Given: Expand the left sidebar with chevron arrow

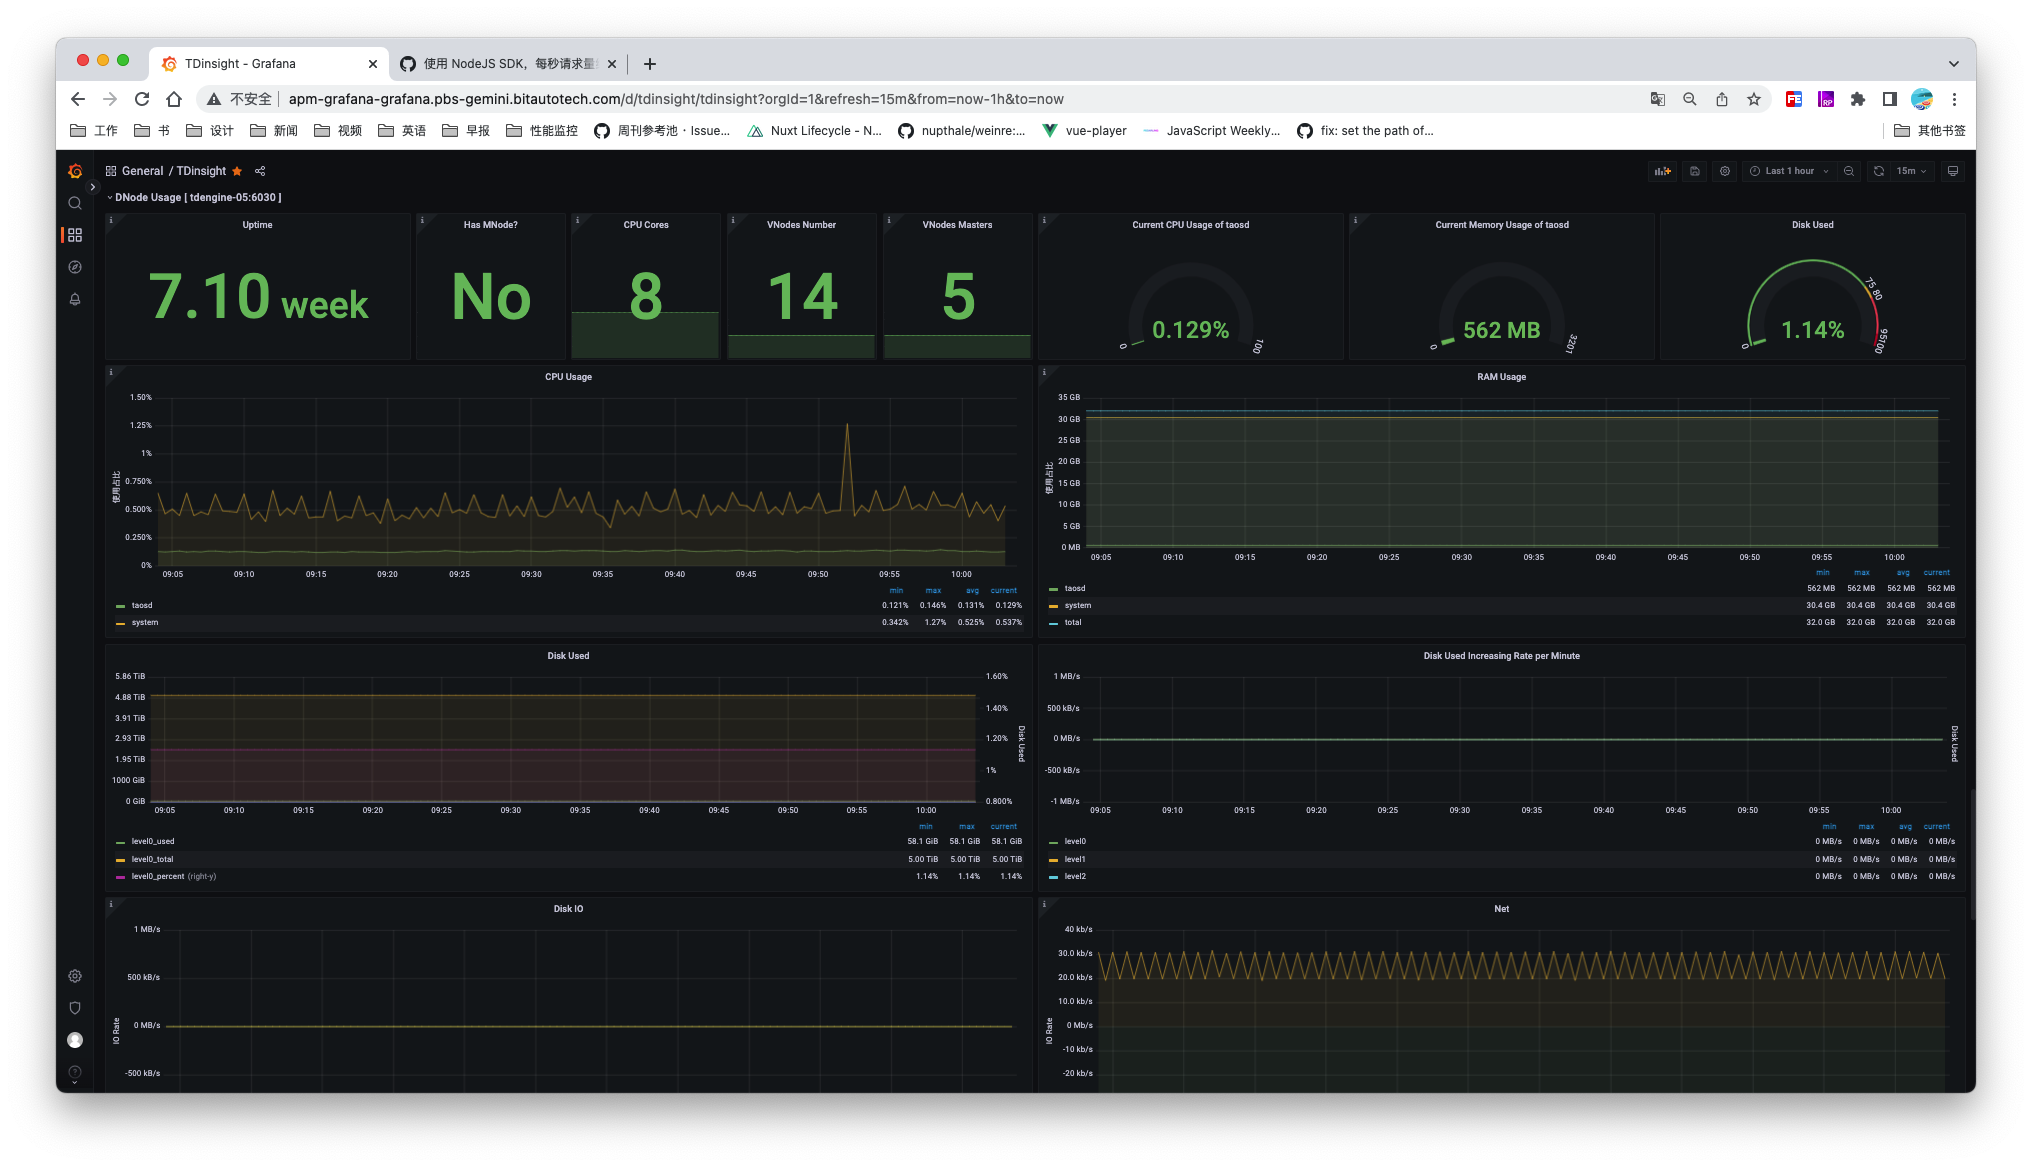Looking at the screenshot, I should tap(93, 187).
